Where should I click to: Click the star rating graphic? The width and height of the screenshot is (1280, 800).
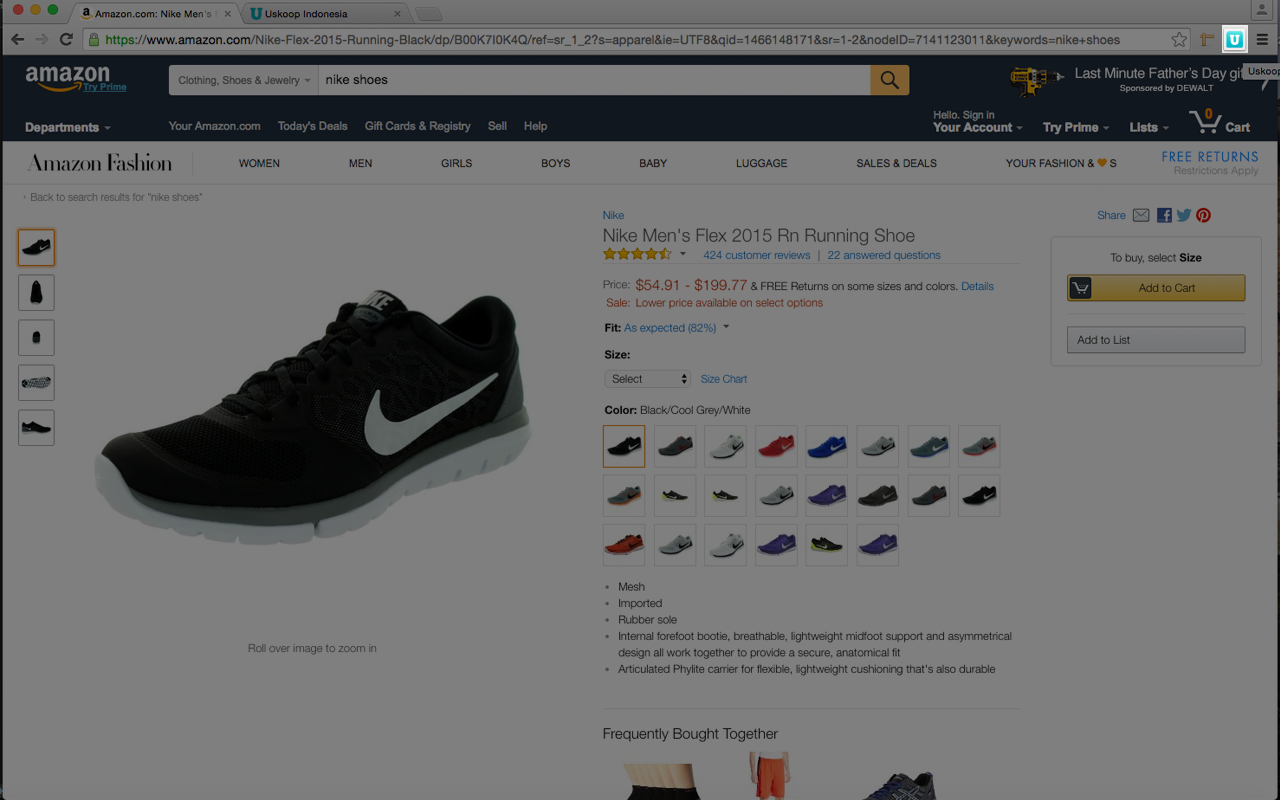(x=637, y=255)
